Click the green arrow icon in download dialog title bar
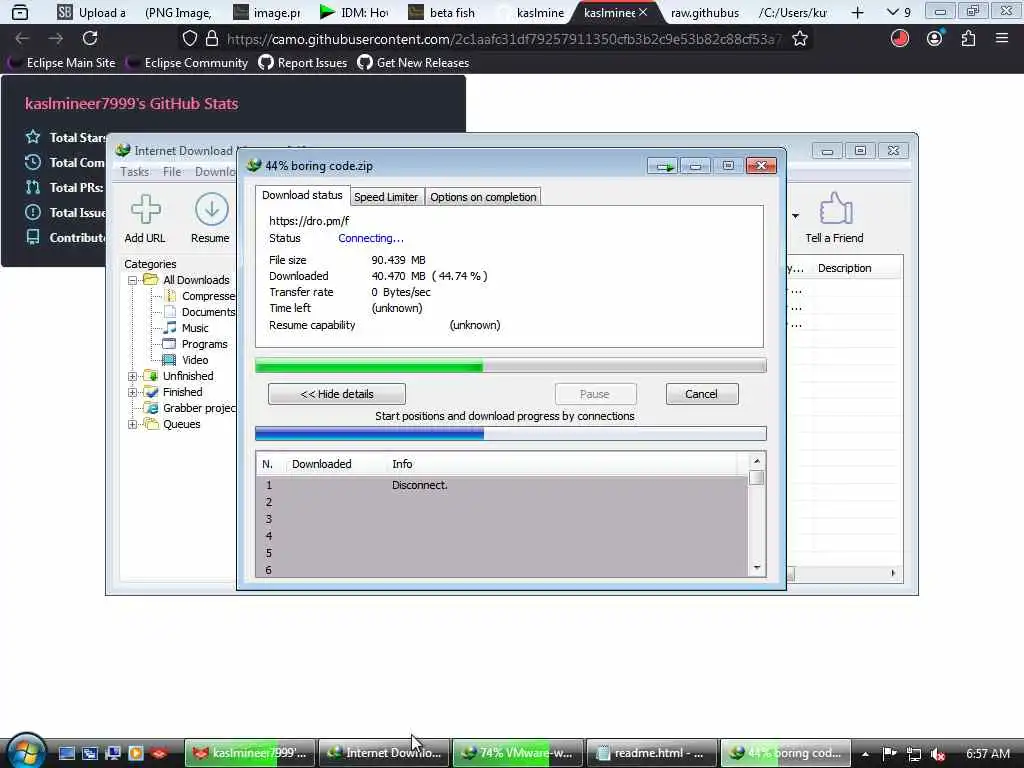This screenshot has height=768, width=1024. [664, 167]
